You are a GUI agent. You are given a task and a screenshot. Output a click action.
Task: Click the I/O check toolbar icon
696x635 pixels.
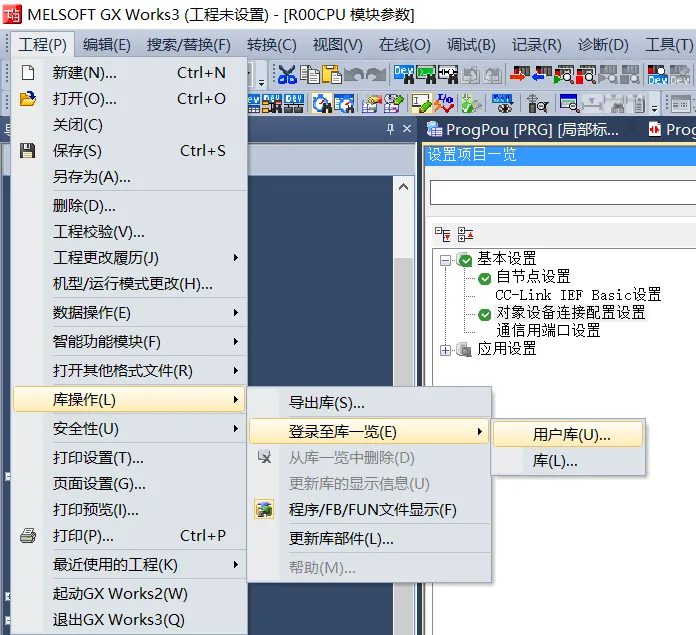pos(444,103)
